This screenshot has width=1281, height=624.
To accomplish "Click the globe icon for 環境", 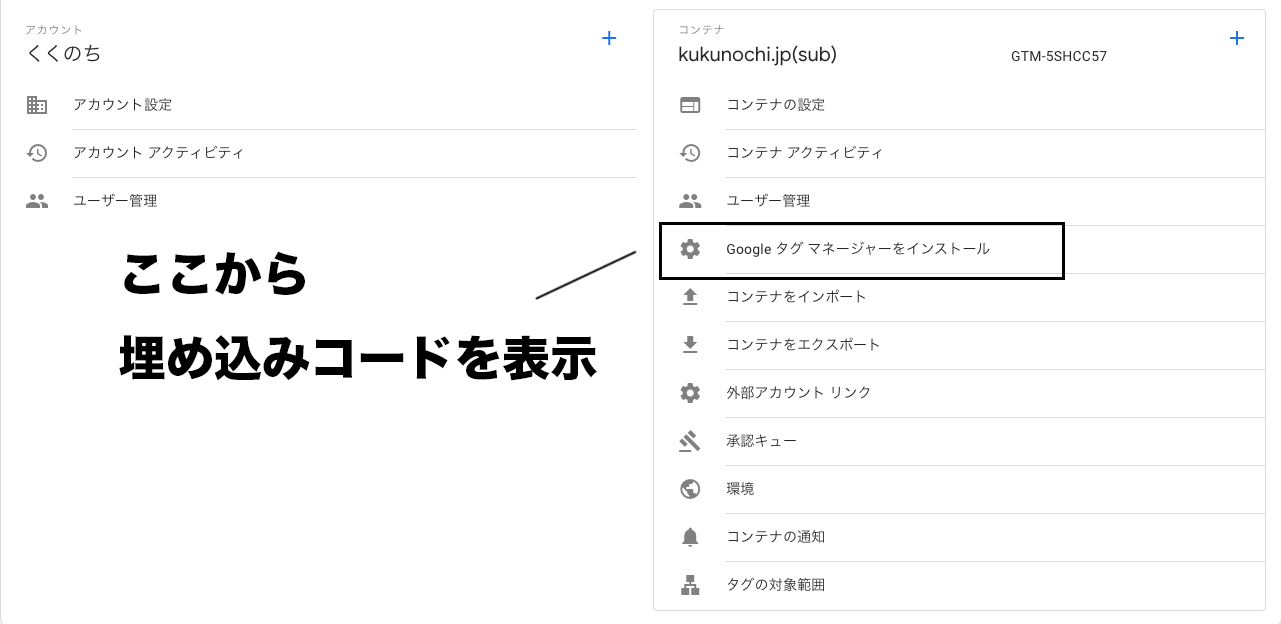I will [x=690, y=489].
